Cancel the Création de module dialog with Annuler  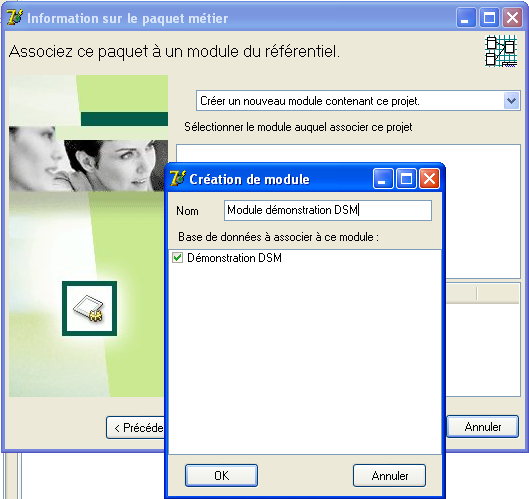[x=389, y=475]
